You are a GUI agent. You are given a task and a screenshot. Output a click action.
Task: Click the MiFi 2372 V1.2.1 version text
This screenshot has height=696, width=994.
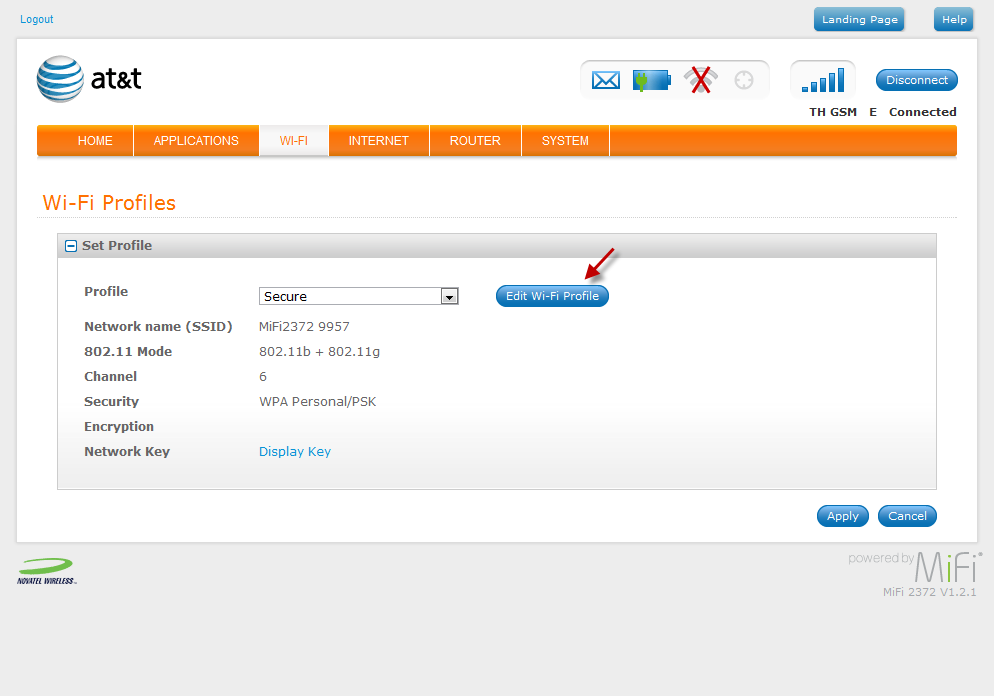pyautogui.click(x=929, y=592)
